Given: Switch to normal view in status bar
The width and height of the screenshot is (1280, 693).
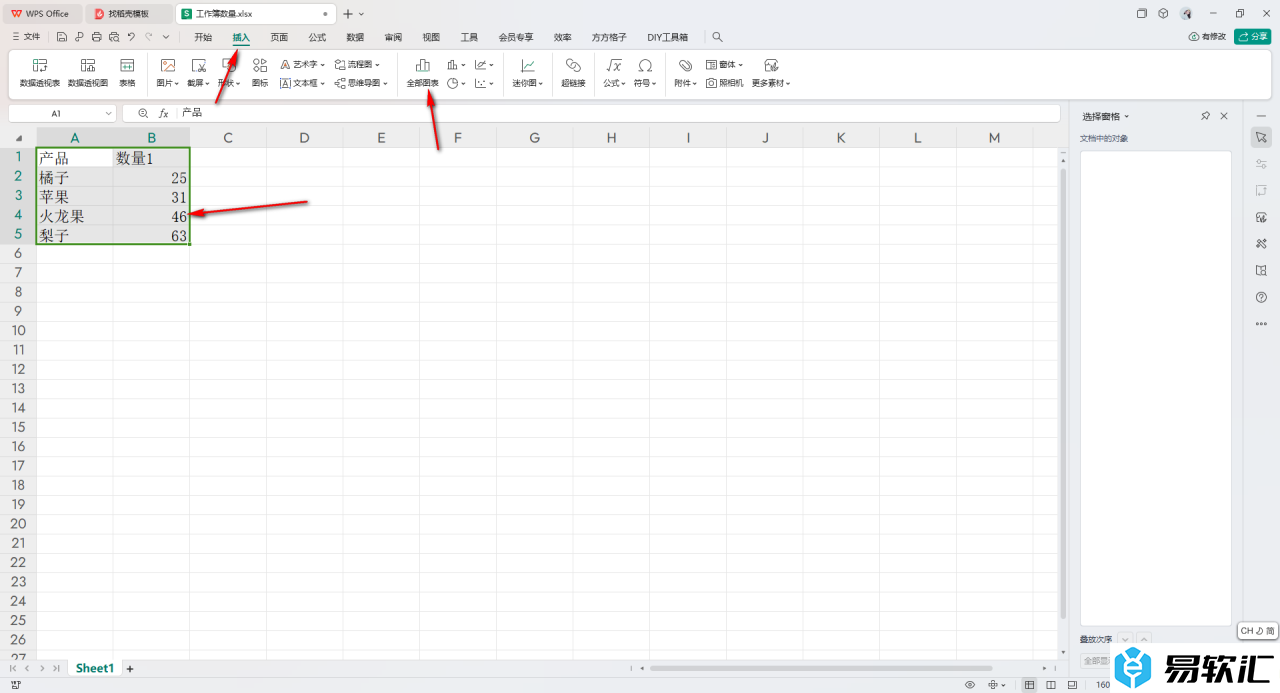Looking at the screenshot, I should point(1029,685).
